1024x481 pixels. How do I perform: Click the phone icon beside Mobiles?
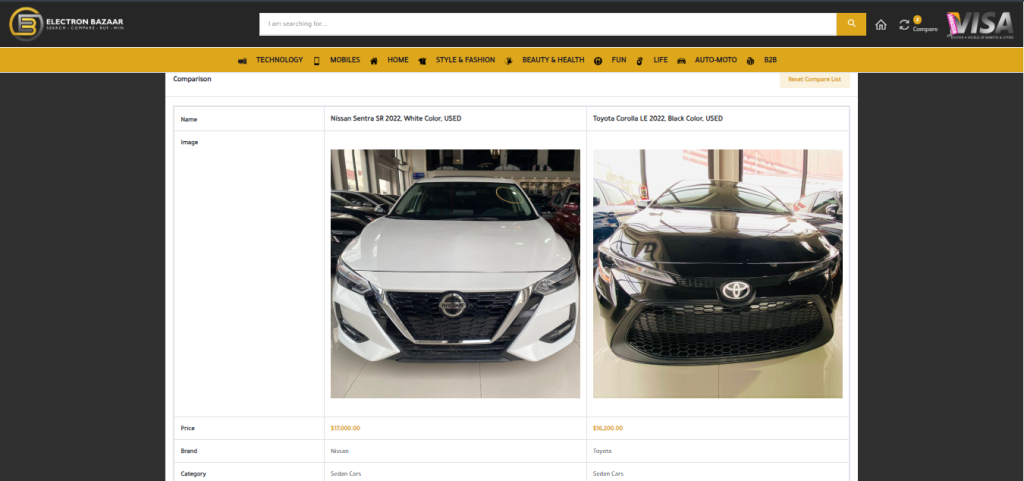[317, 61]
